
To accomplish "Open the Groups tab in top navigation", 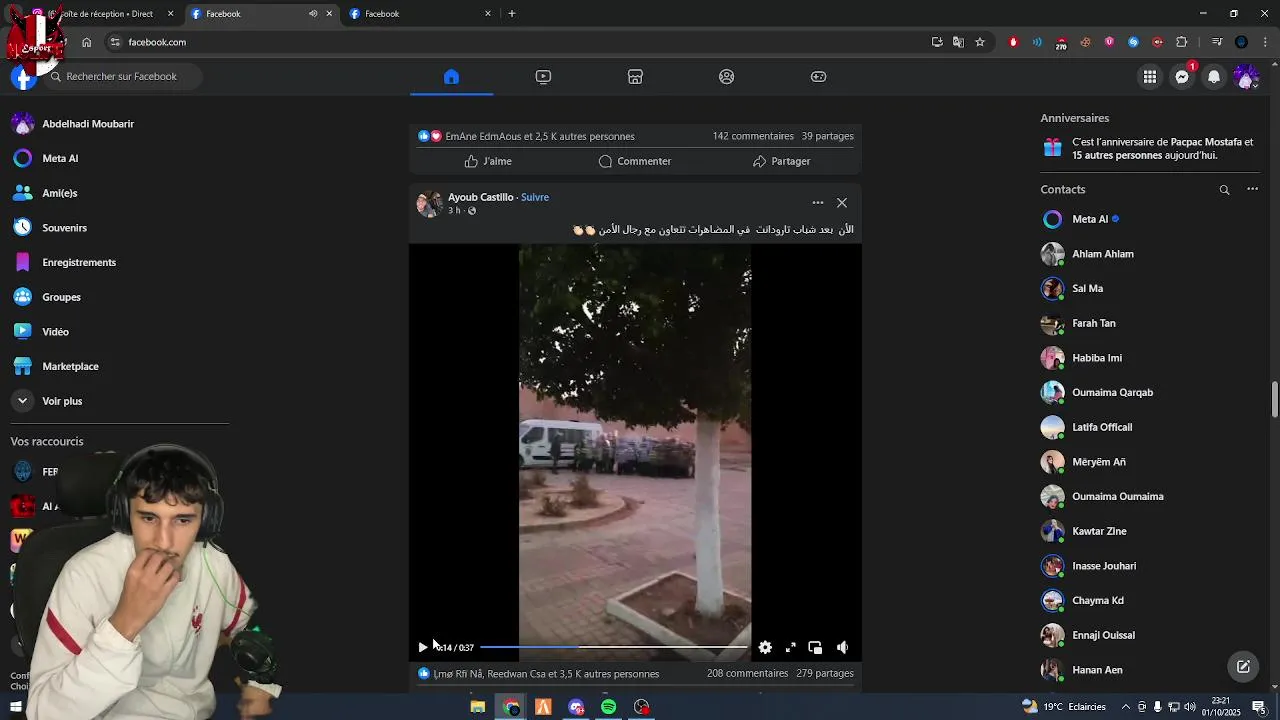I will click(727, 77).
